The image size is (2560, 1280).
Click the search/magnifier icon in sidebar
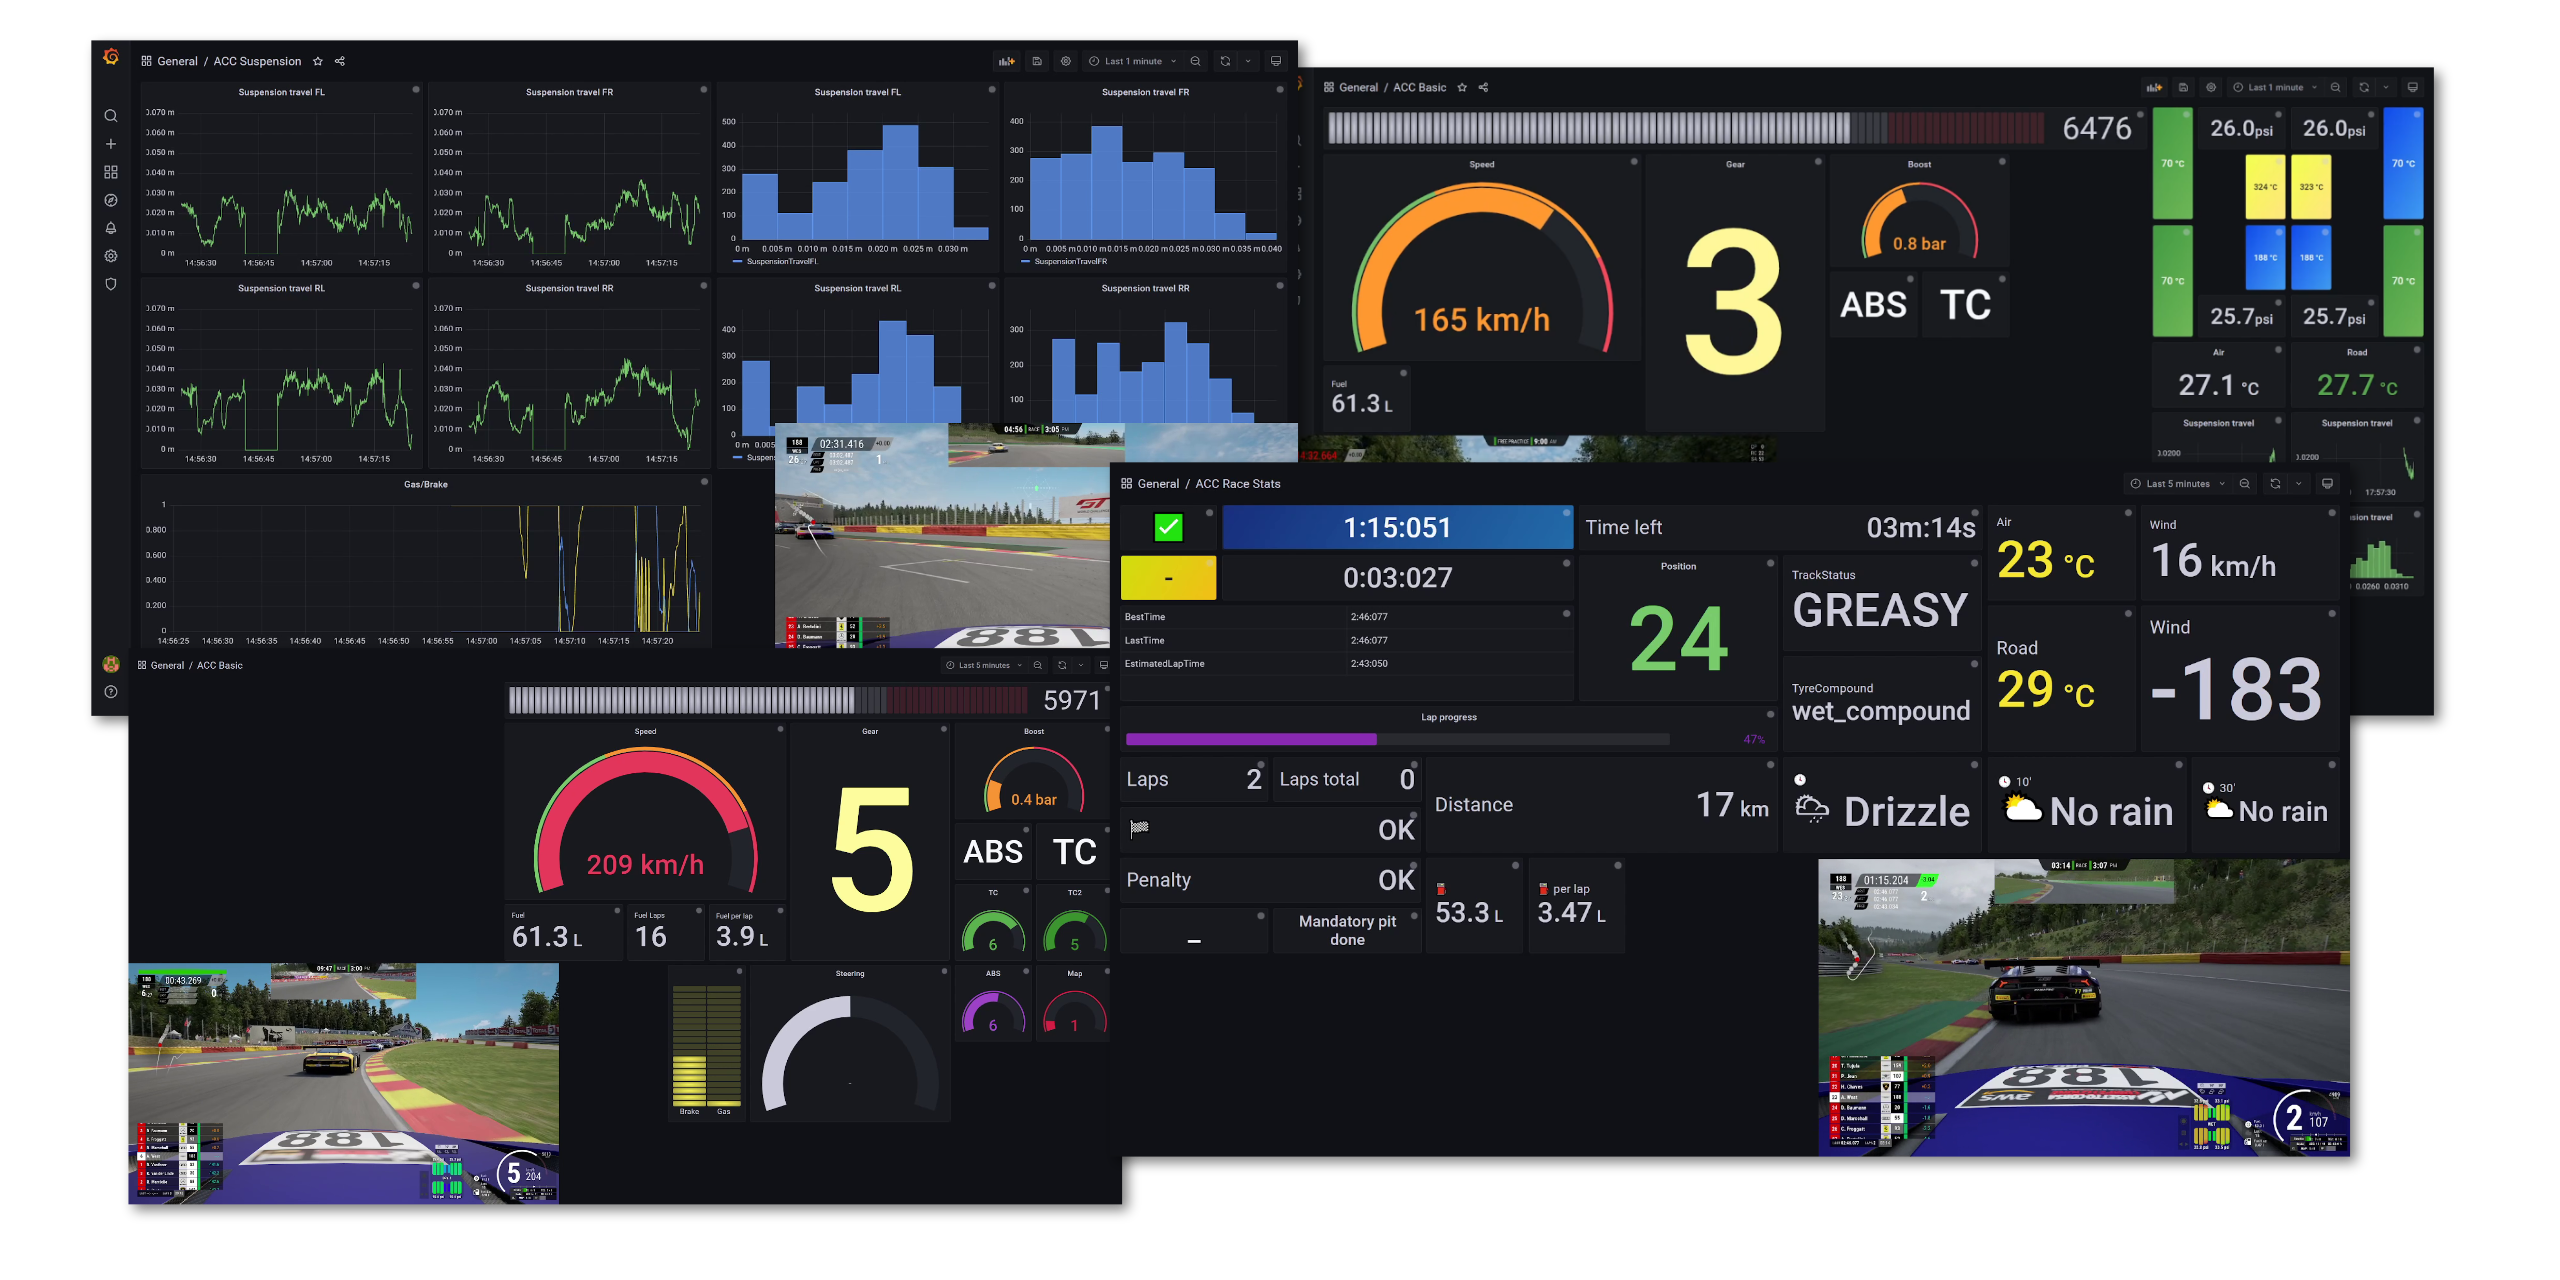[109, 114]
